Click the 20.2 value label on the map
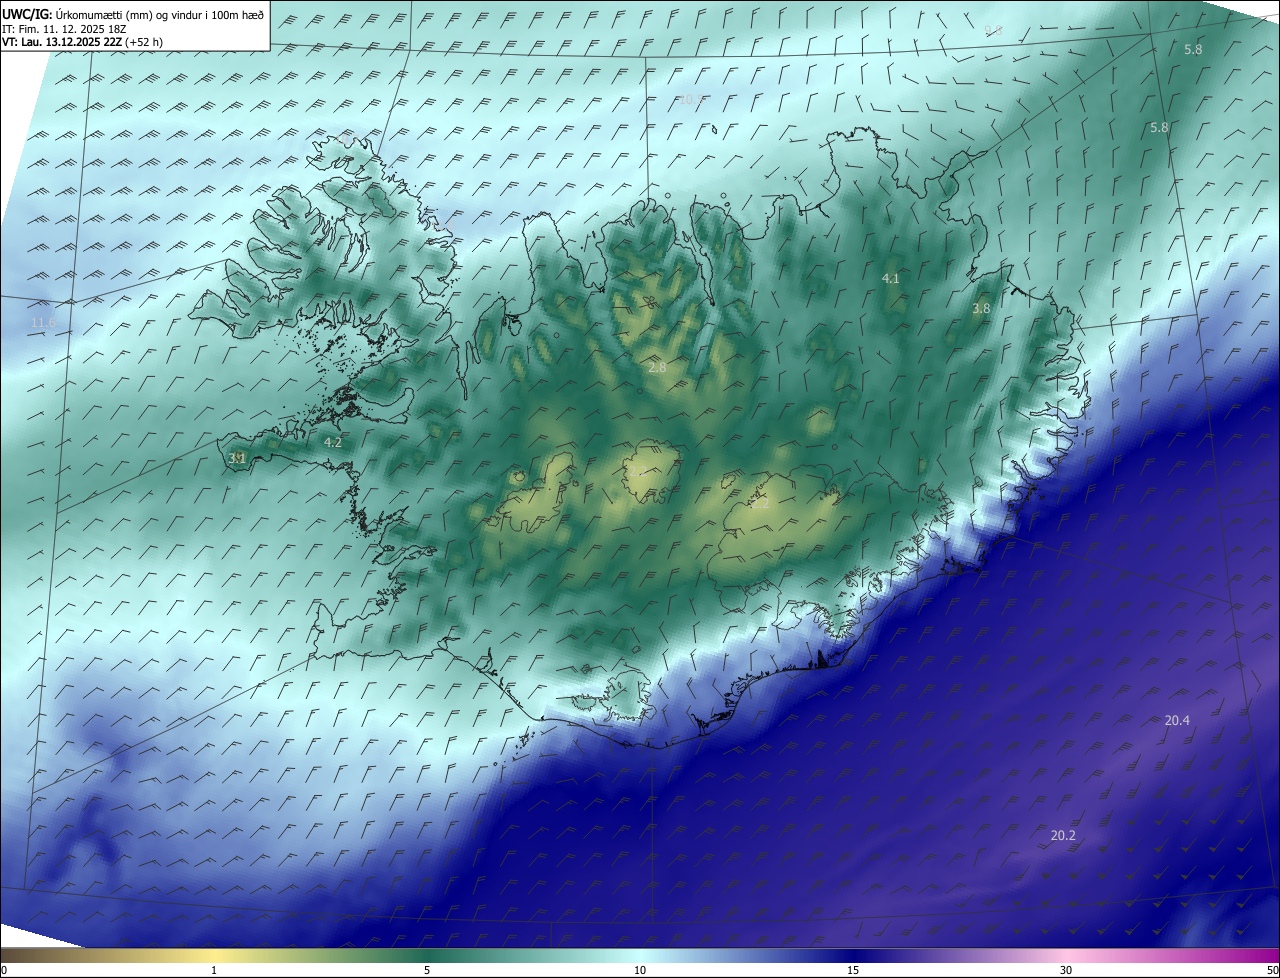Image resolution: width=1280 pixels, height=978 pixels. (x=1063, y=836)
